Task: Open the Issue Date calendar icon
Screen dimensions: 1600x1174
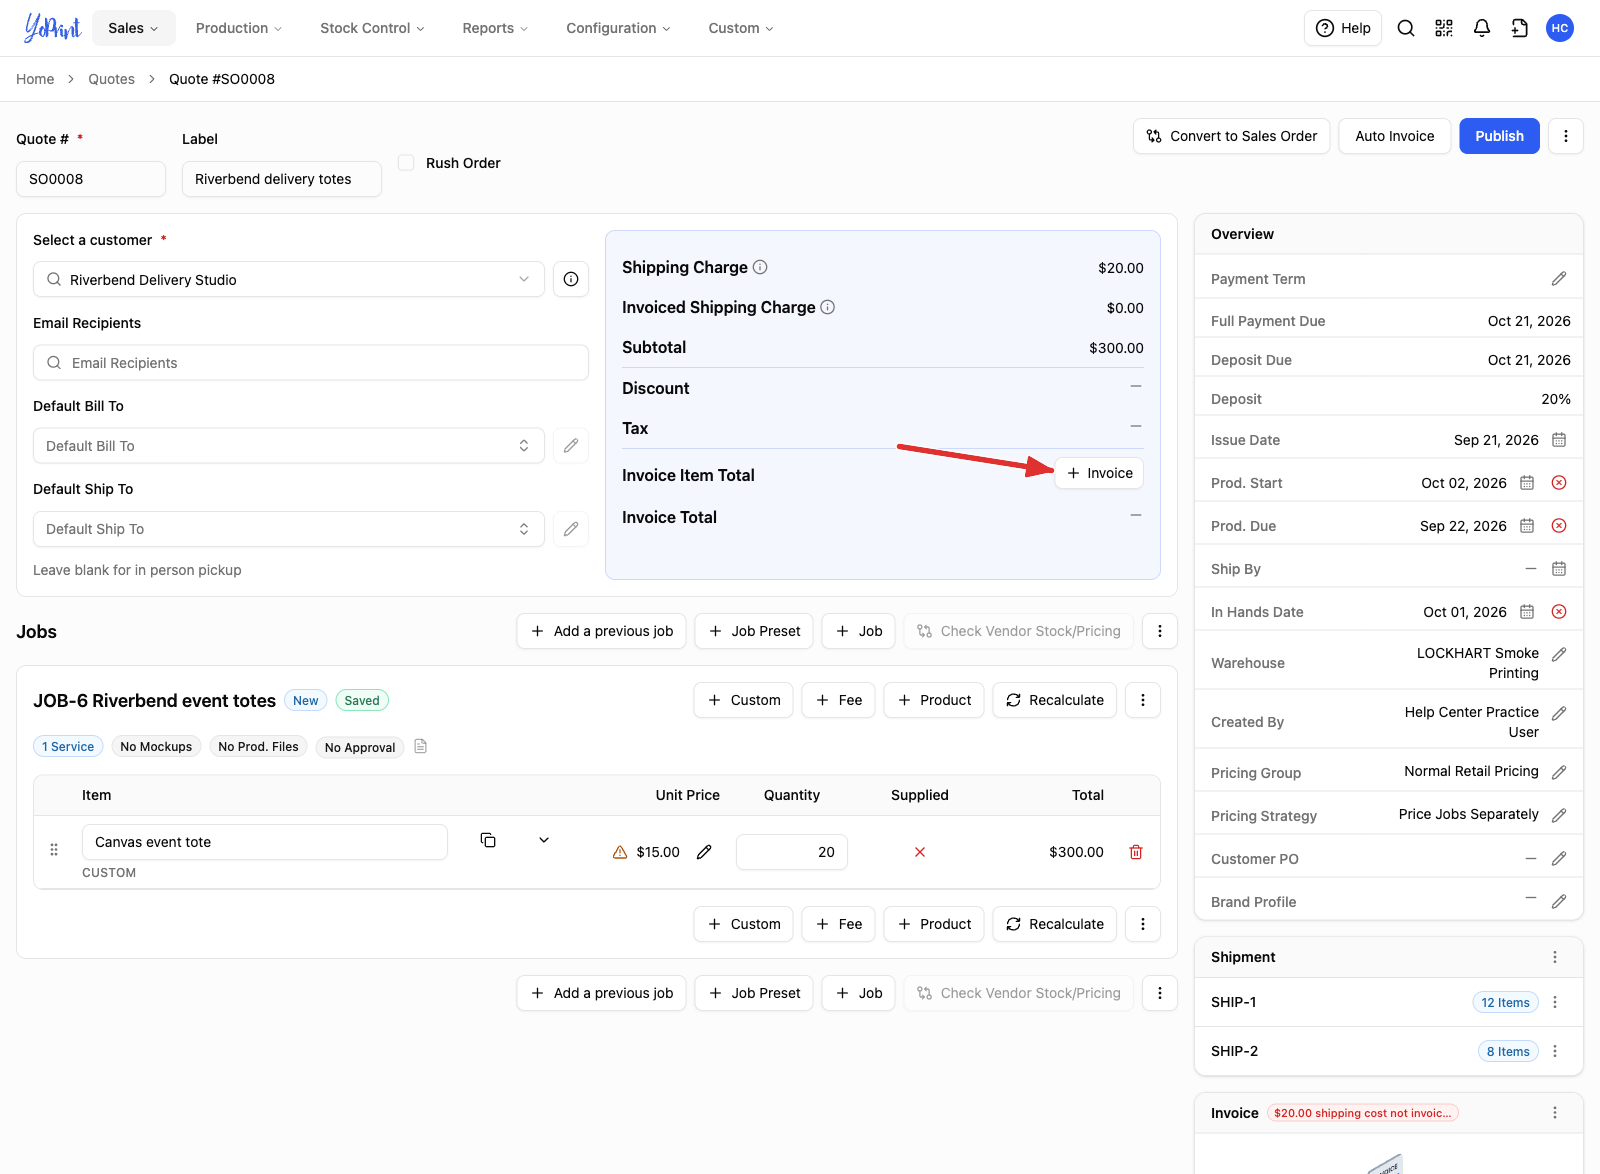Action: tap(1559, 440)
